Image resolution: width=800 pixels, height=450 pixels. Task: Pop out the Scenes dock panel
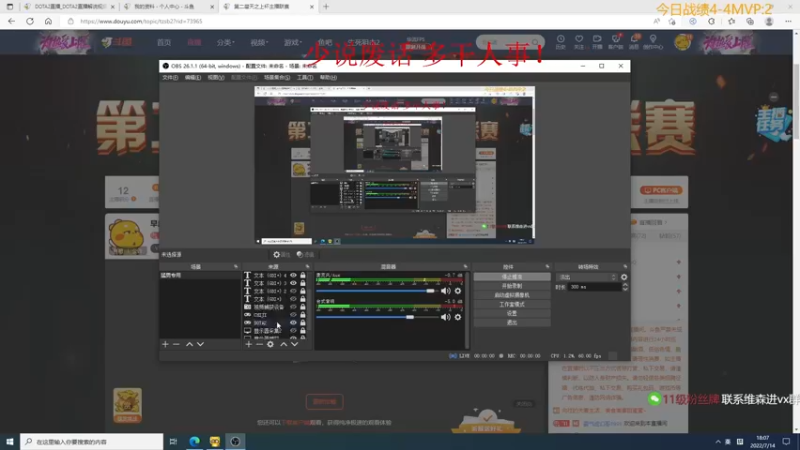pyautogui.click(x=236, y=267)
